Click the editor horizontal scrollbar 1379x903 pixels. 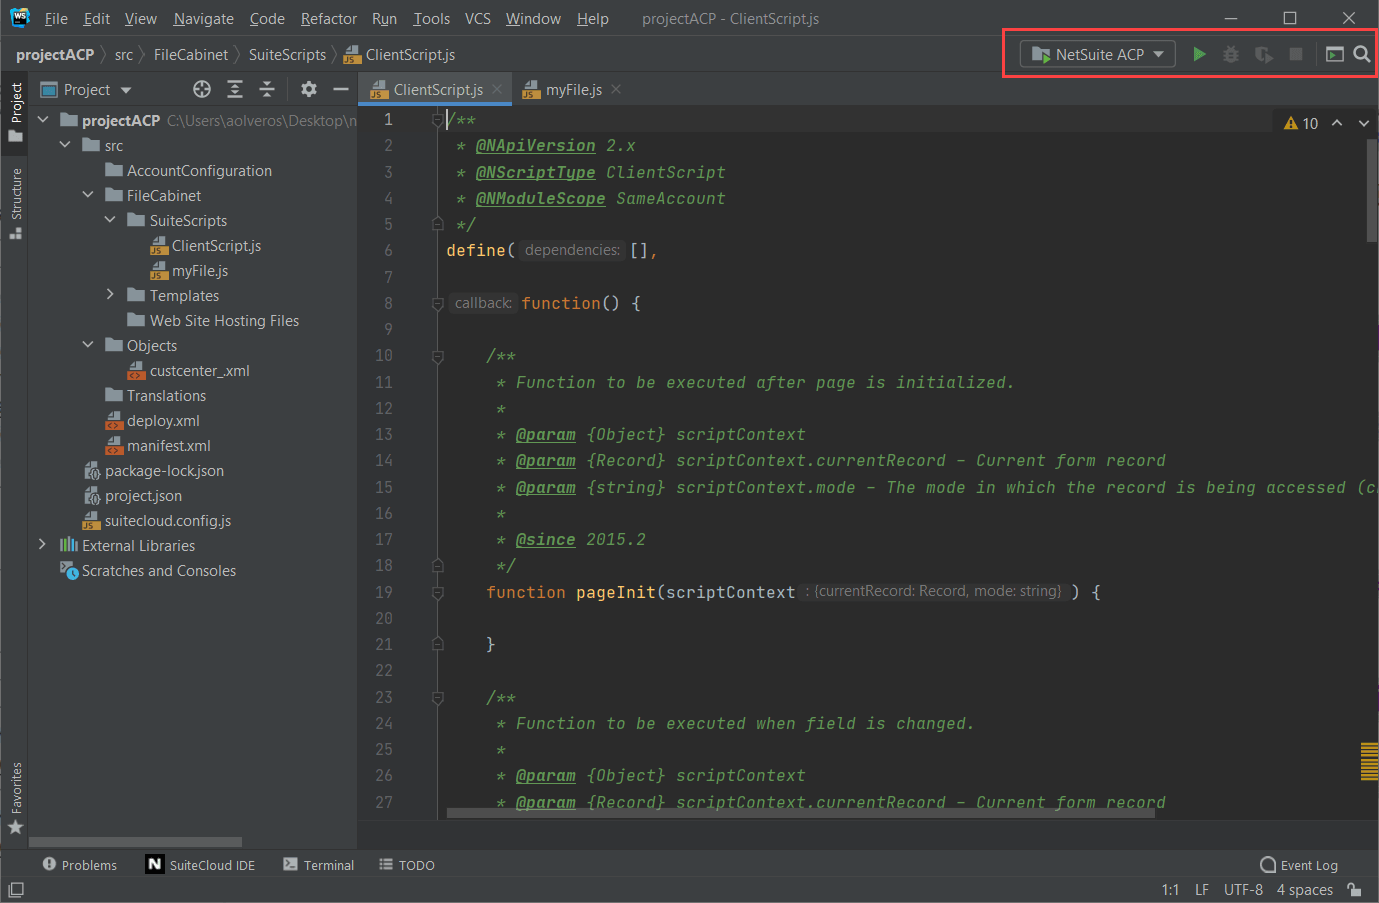click(x=800, y=813)
